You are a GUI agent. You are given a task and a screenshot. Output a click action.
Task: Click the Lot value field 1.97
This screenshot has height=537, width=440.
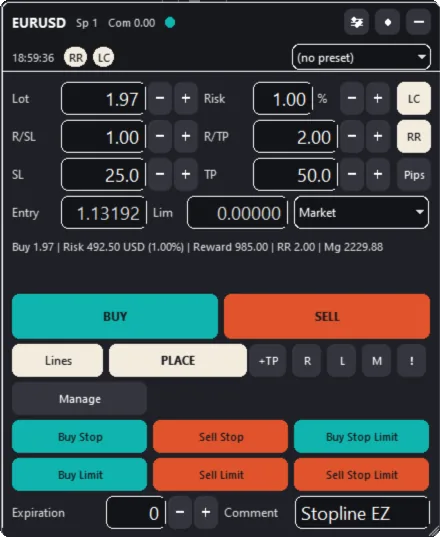[x=103, y=99]
